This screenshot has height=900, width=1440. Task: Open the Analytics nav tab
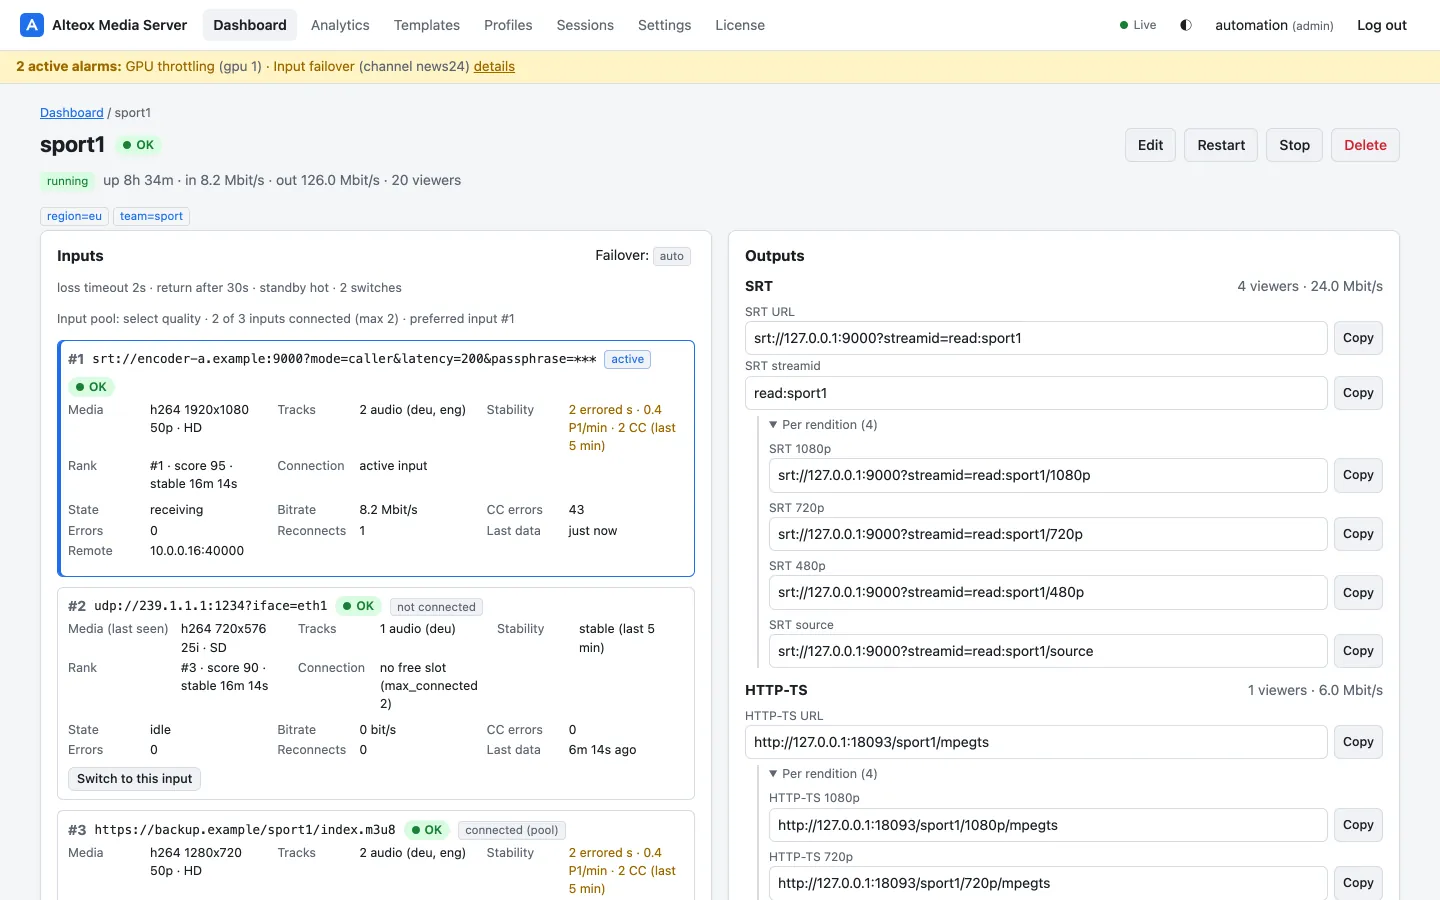(340, 25)
